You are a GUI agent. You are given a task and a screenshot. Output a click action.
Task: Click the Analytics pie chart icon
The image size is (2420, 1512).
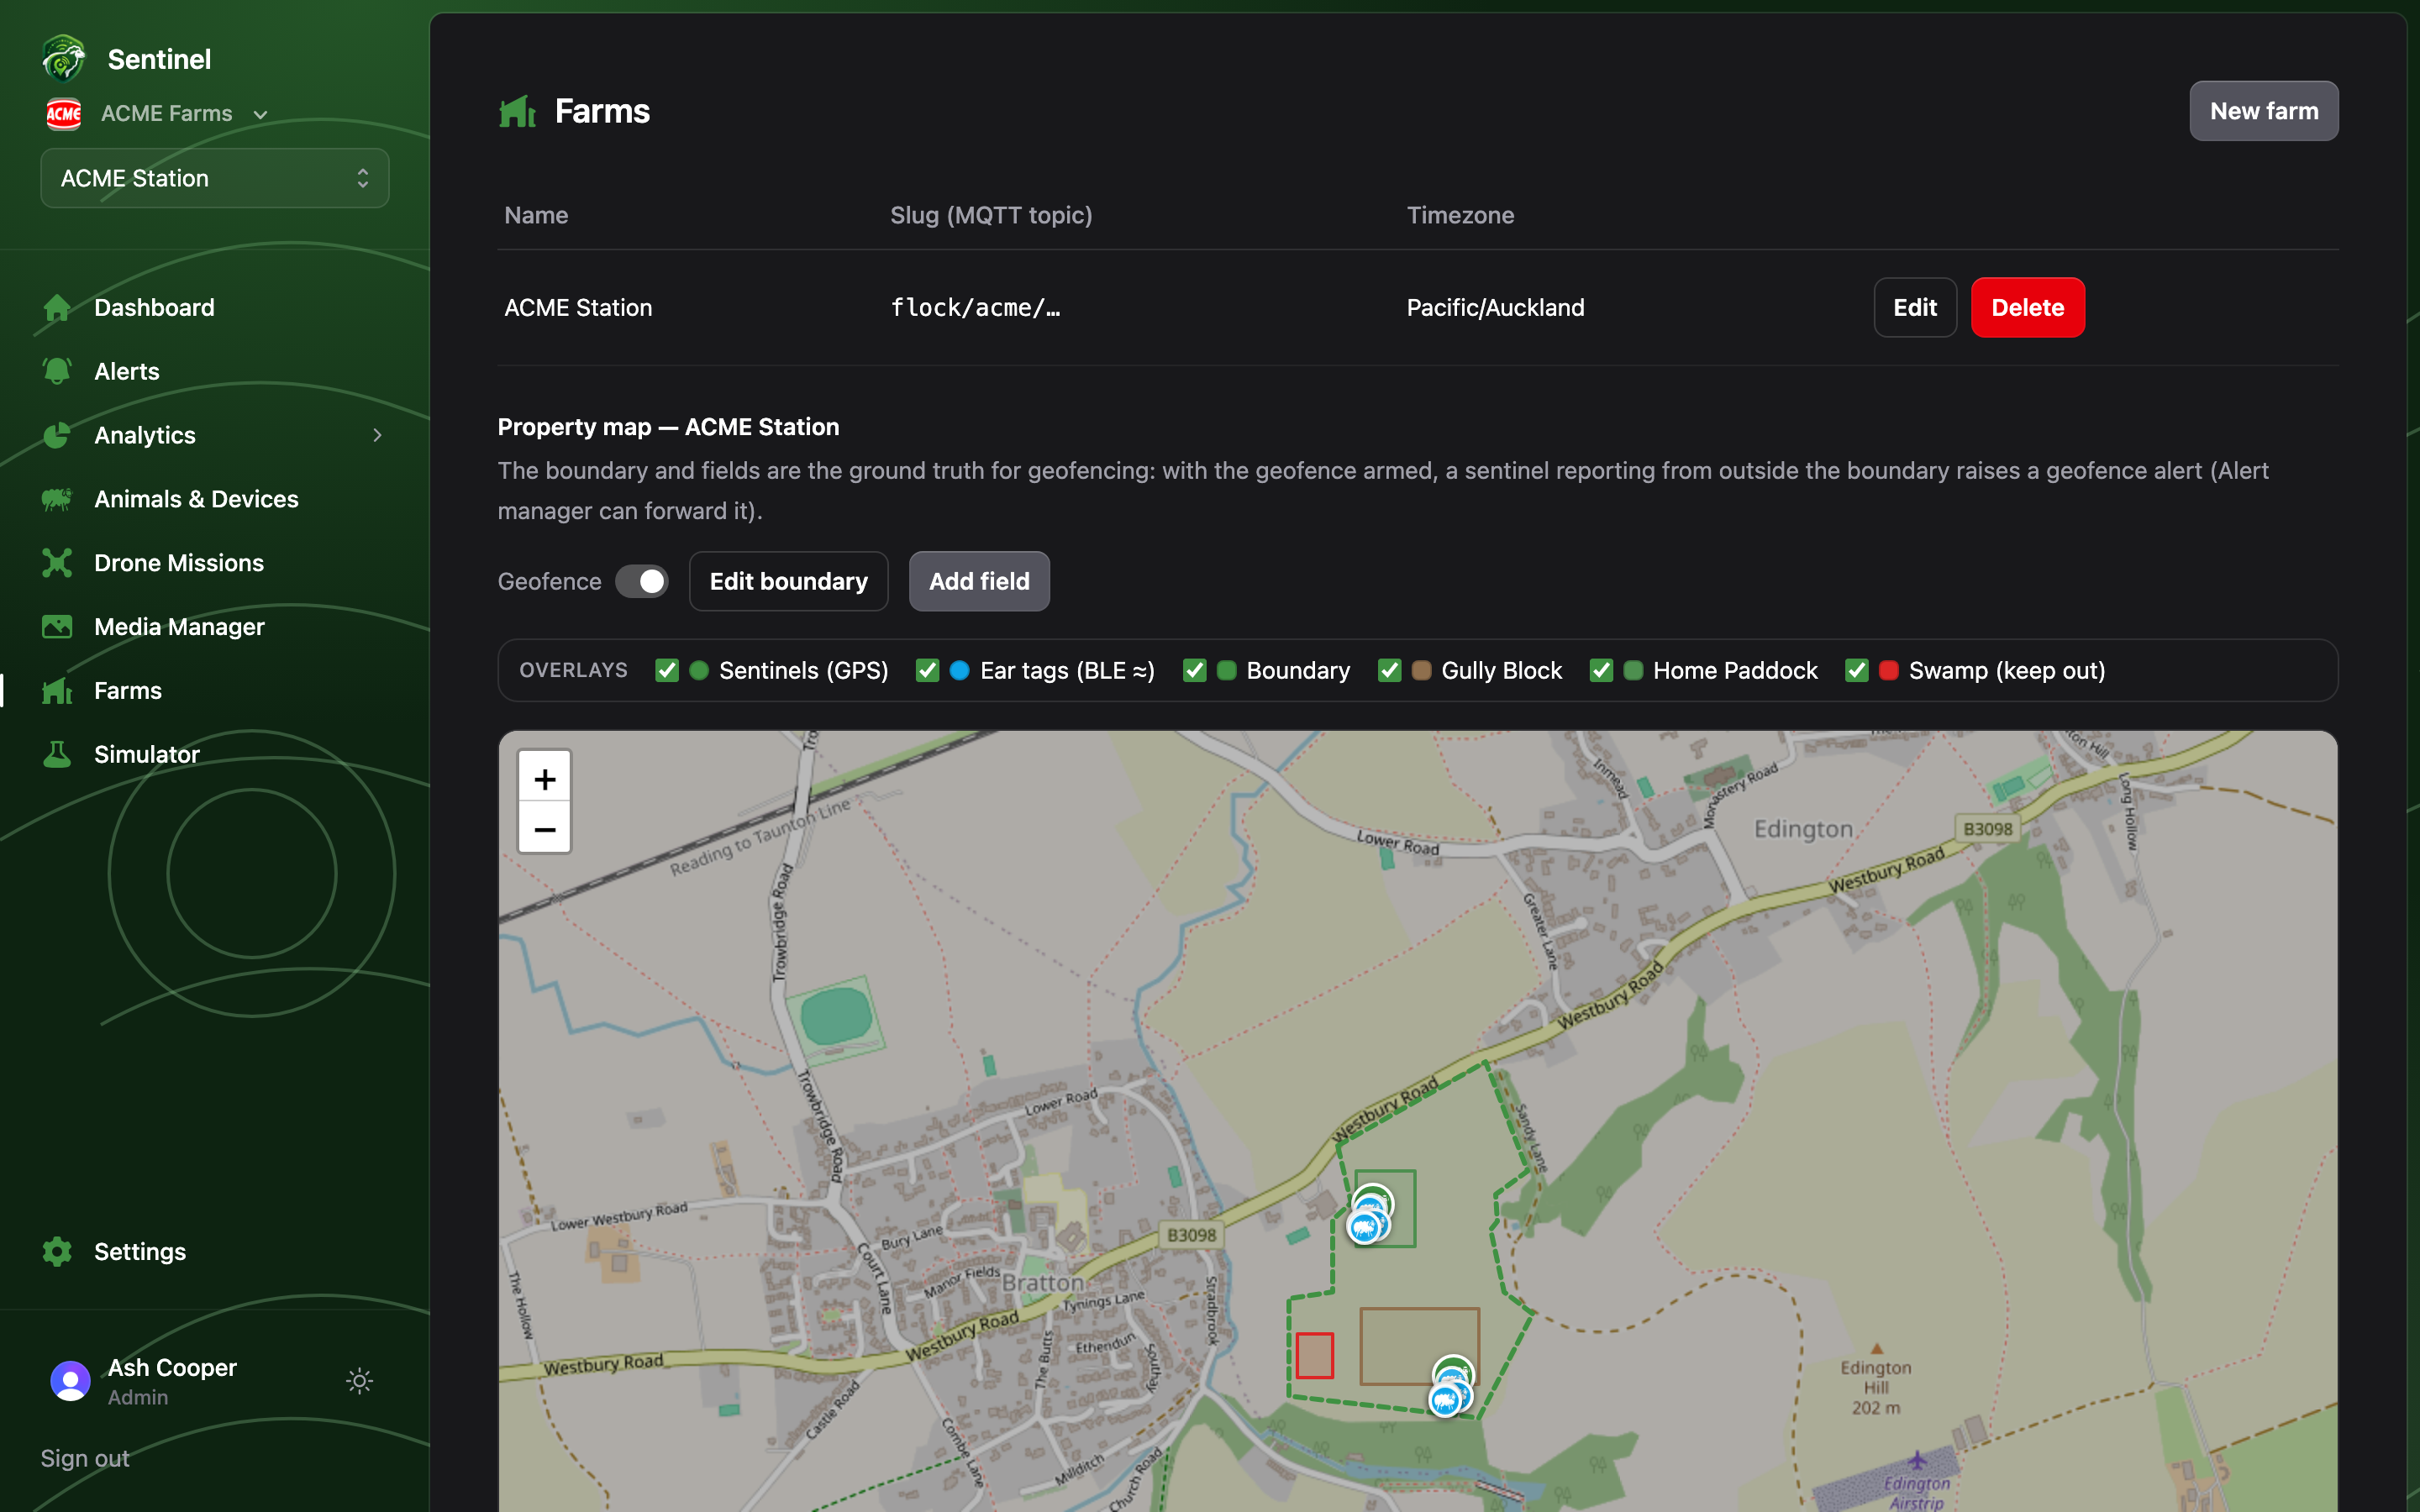tap(57, 436)
